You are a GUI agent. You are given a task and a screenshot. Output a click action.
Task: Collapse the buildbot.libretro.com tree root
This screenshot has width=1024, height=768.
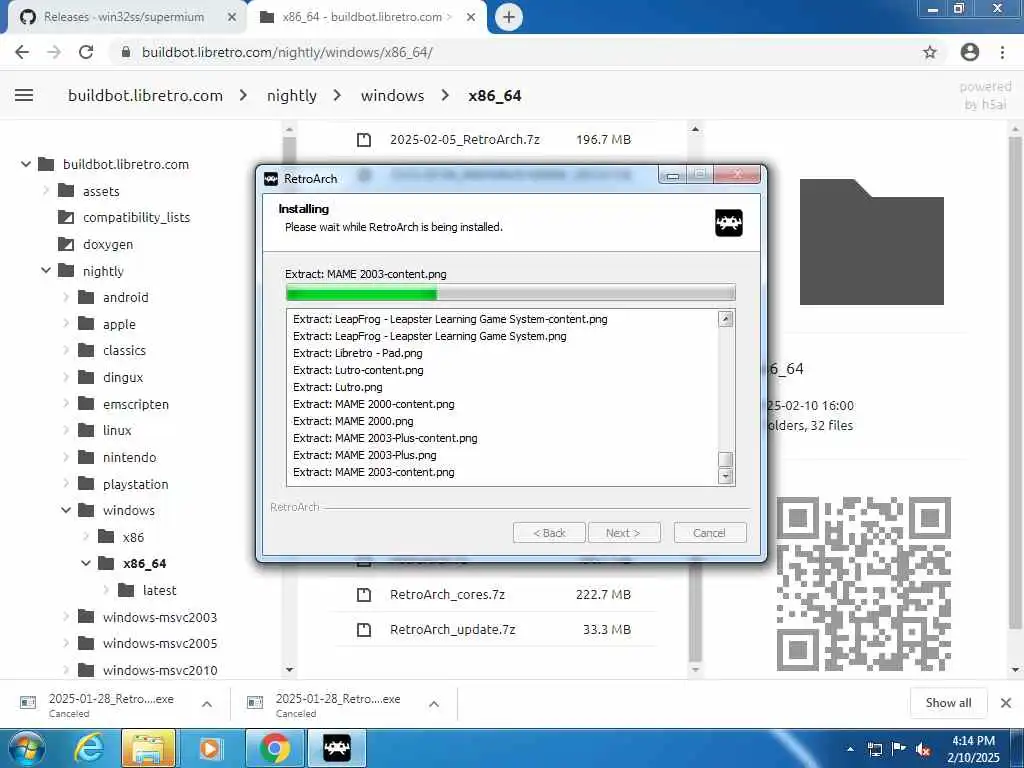click(25, 164)
